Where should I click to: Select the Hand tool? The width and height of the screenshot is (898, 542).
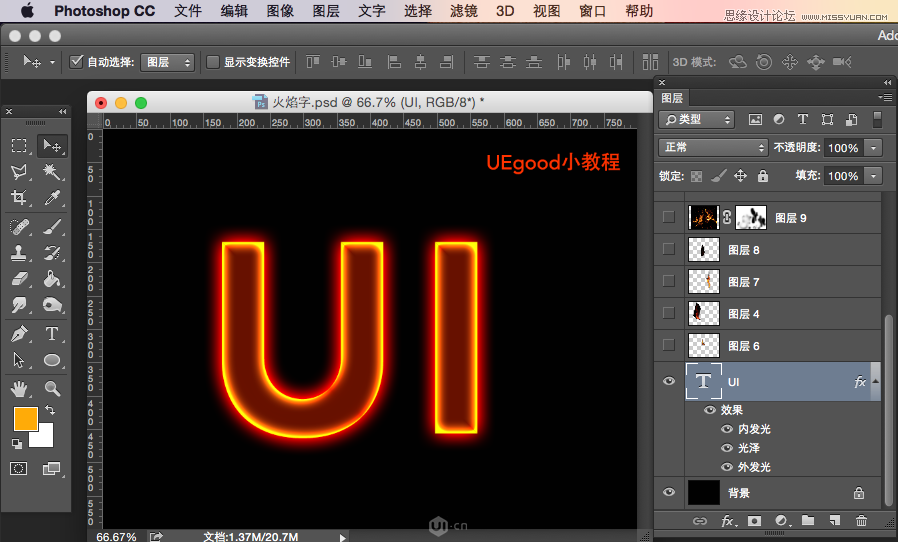(19, 388)
